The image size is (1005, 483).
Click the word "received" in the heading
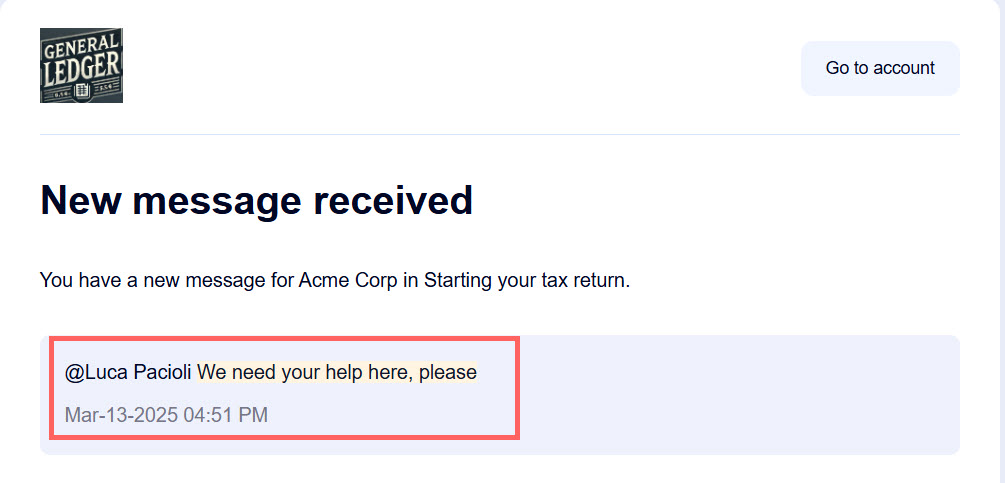tap(393, 201)
